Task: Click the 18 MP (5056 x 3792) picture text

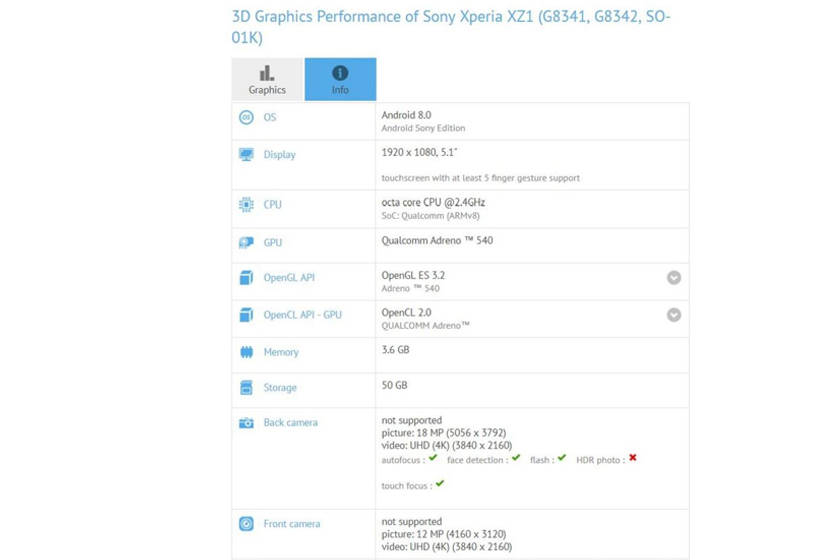Action: click(444, 433)
